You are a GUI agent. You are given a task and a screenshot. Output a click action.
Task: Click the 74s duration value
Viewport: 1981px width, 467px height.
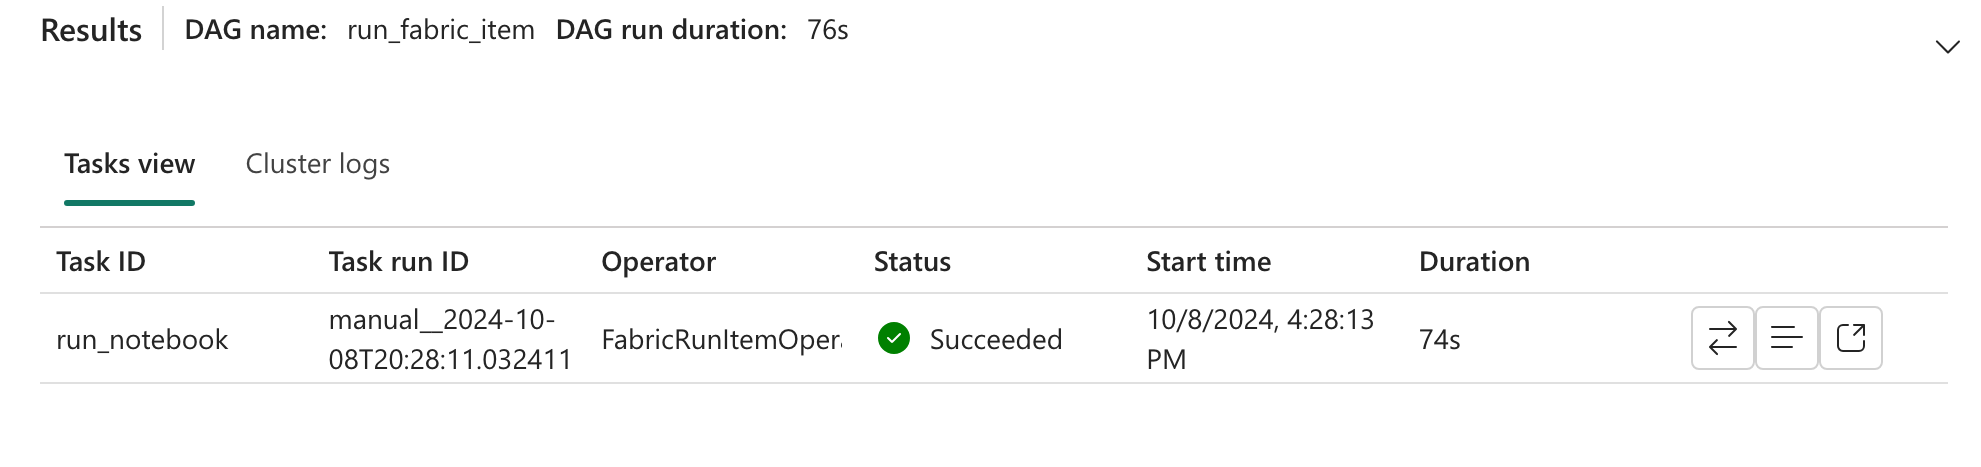coord(1440,340)
